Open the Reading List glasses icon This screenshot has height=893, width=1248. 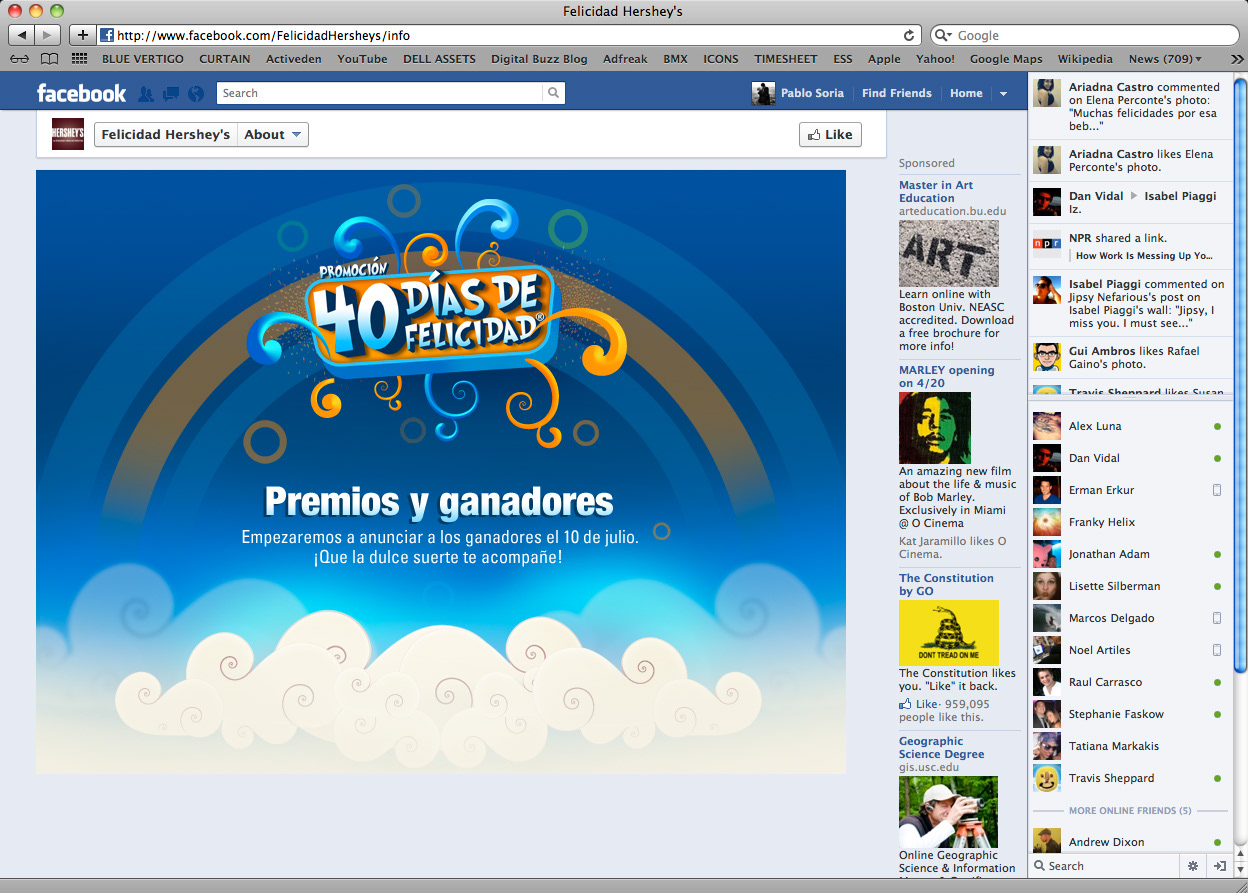tap(19, 59)
